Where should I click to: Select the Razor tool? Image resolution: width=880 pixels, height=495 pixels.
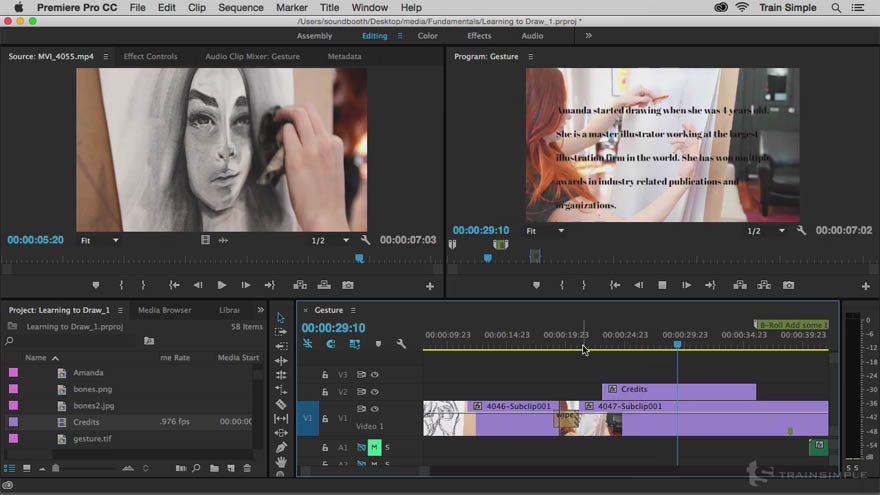click(x=281, y=404)
